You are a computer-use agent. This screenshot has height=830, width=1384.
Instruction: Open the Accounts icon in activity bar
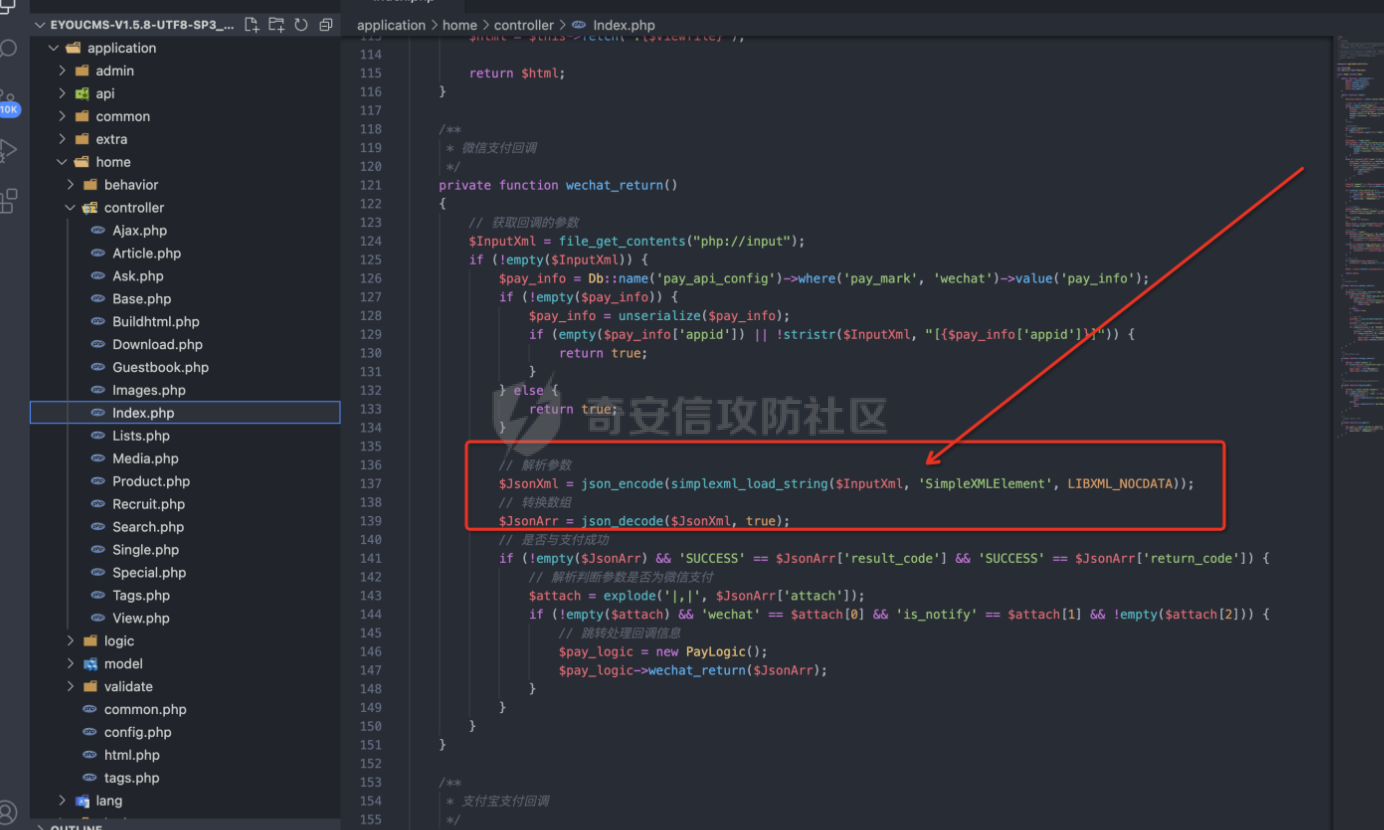tap(9, 811)
